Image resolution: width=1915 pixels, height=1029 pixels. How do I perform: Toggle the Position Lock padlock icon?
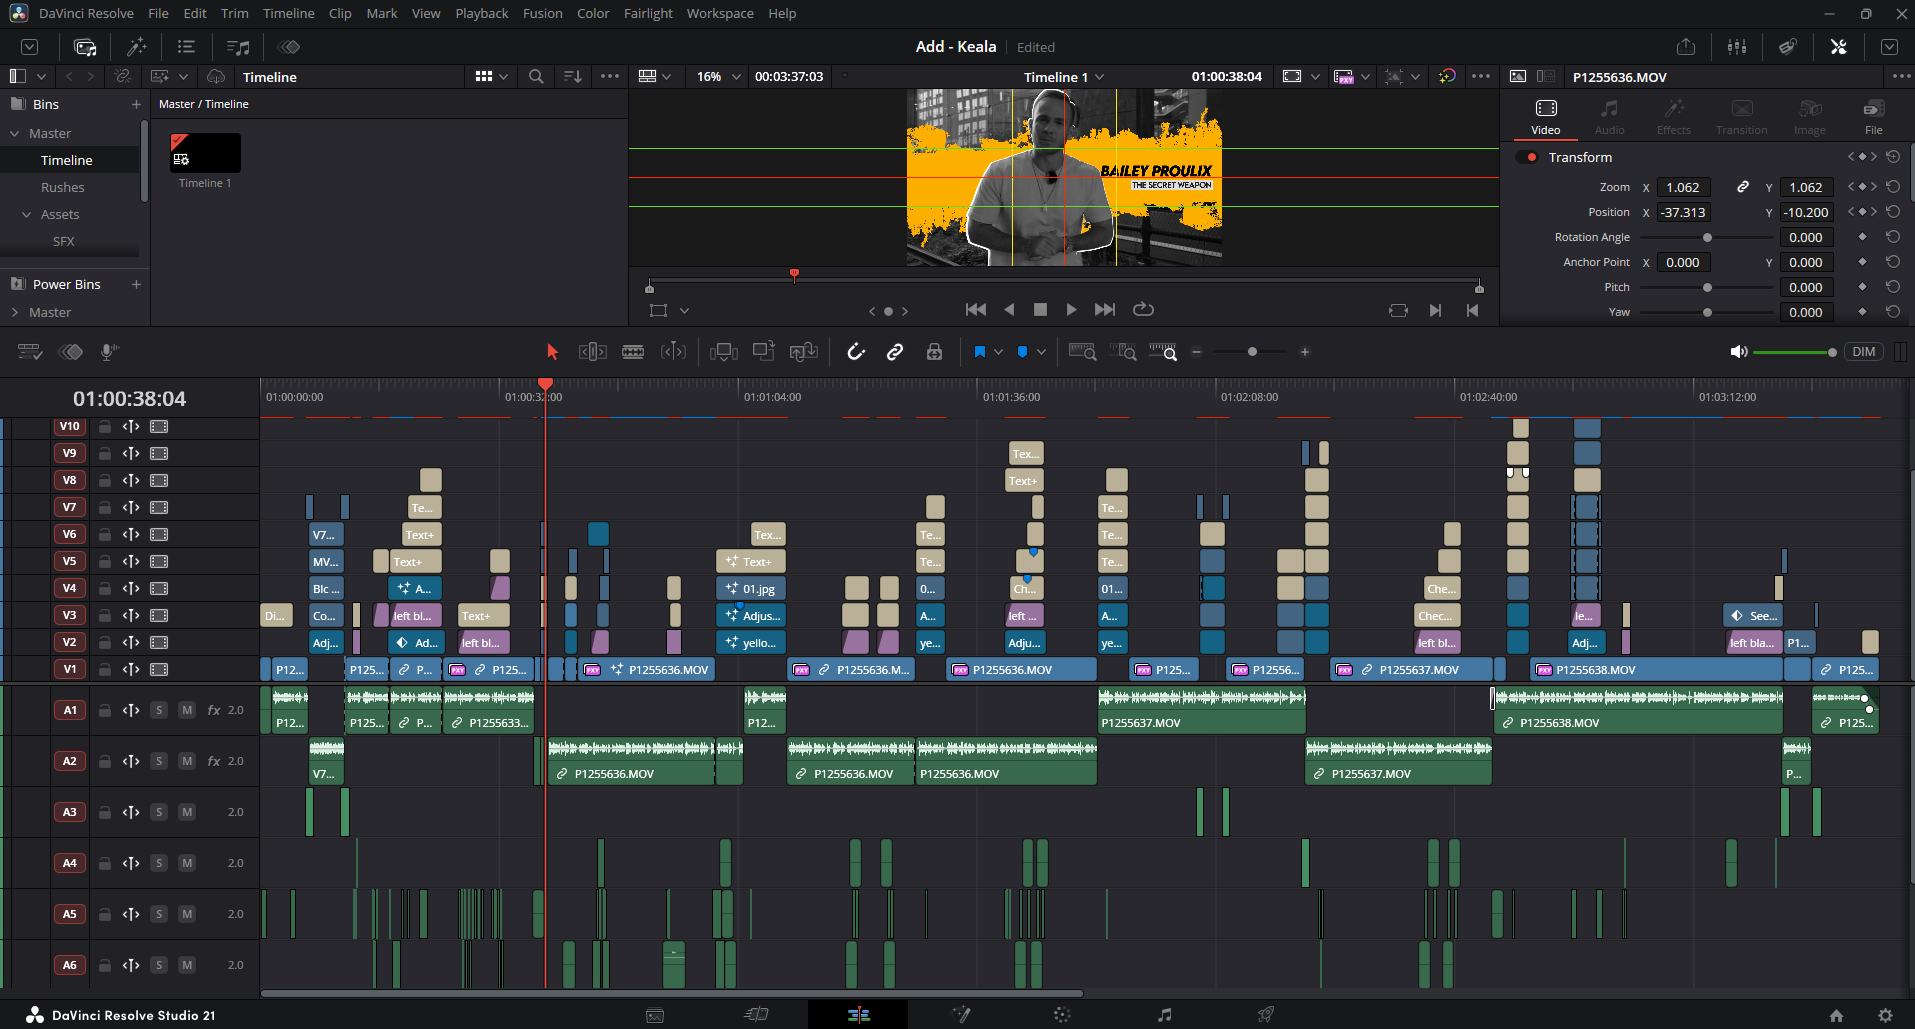pos(934,352)
